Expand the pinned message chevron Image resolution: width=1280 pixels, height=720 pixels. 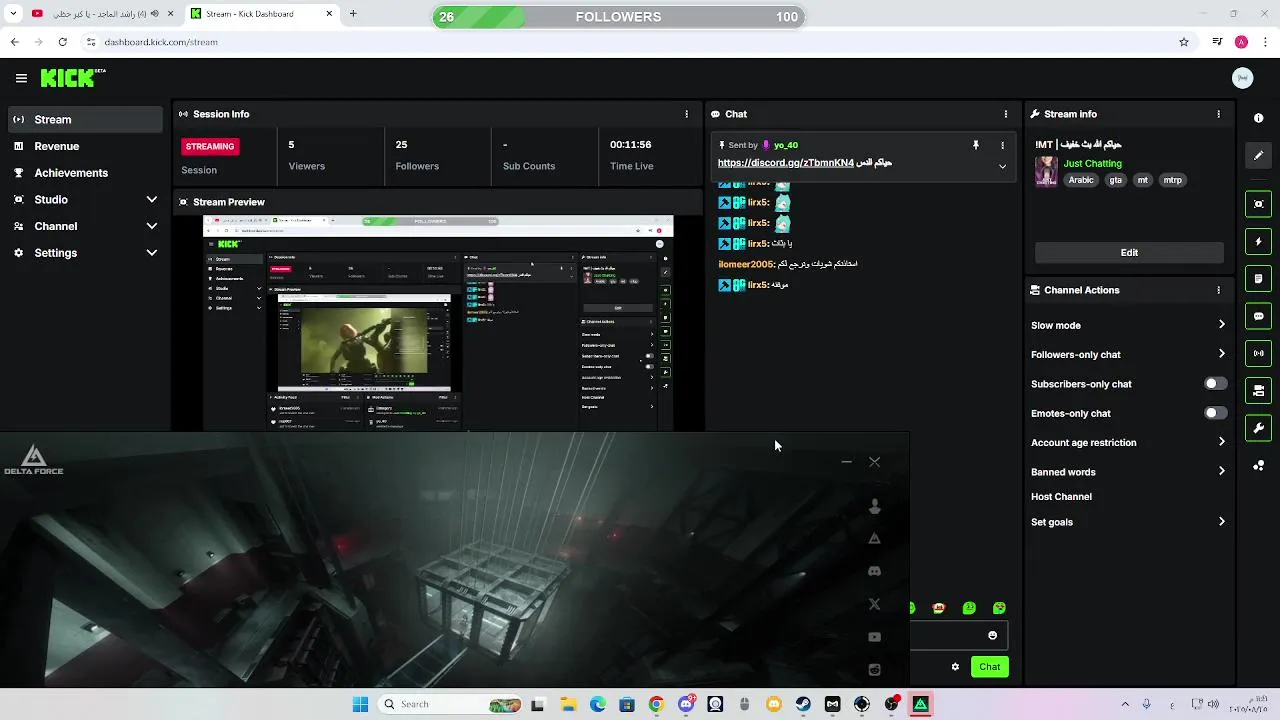[x=1002, y=166]
